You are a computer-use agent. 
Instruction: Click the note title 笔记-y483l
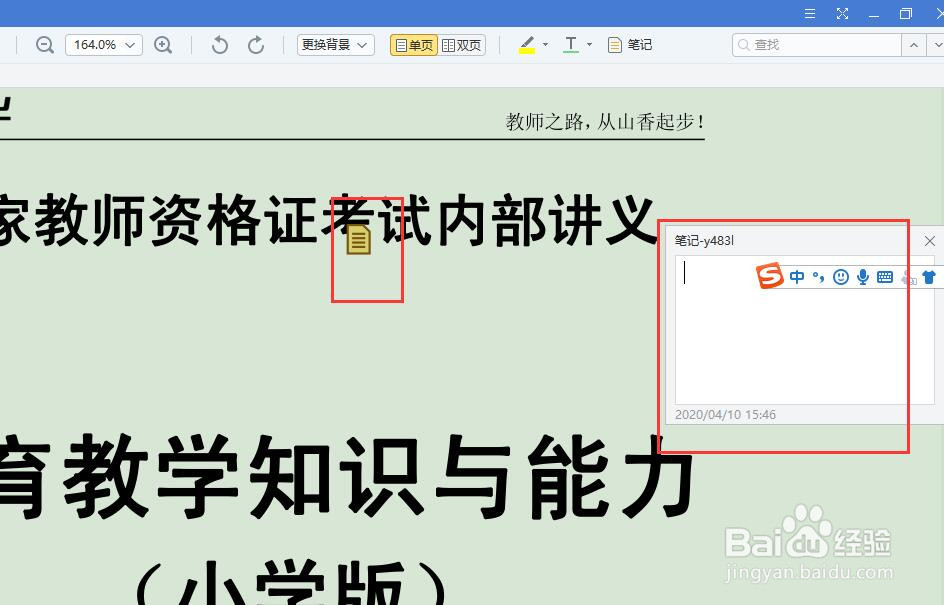704,241
